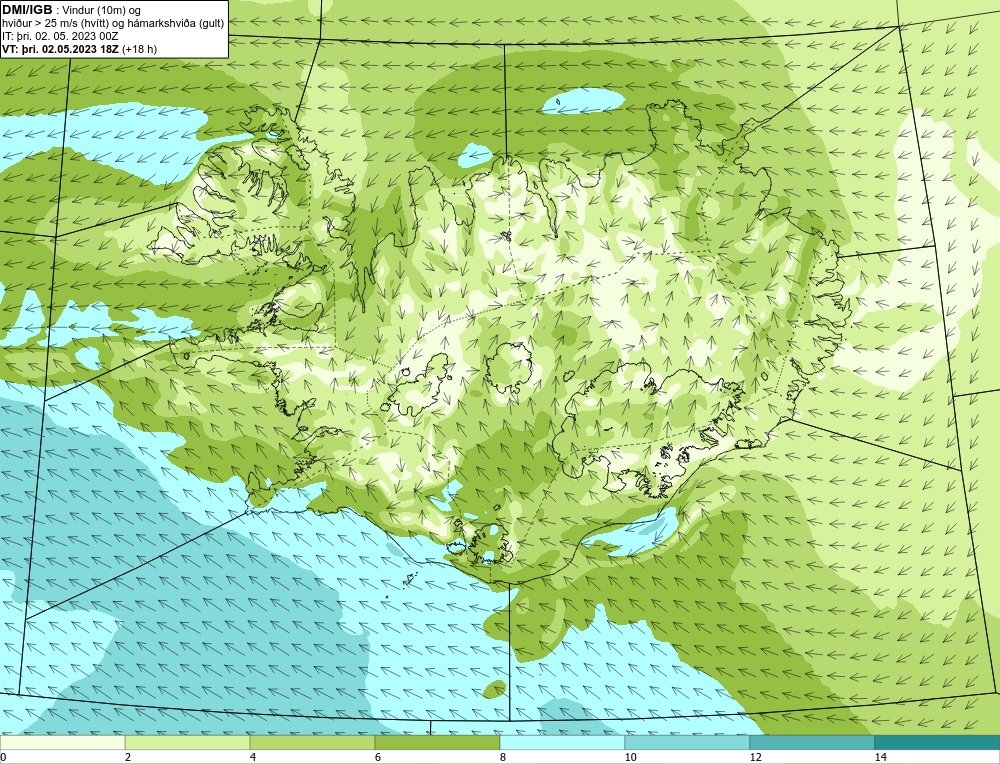This screenshot has height=764, width=1000.
Task: Click the darkest teal swatch above 14
Action: (938, 742)
